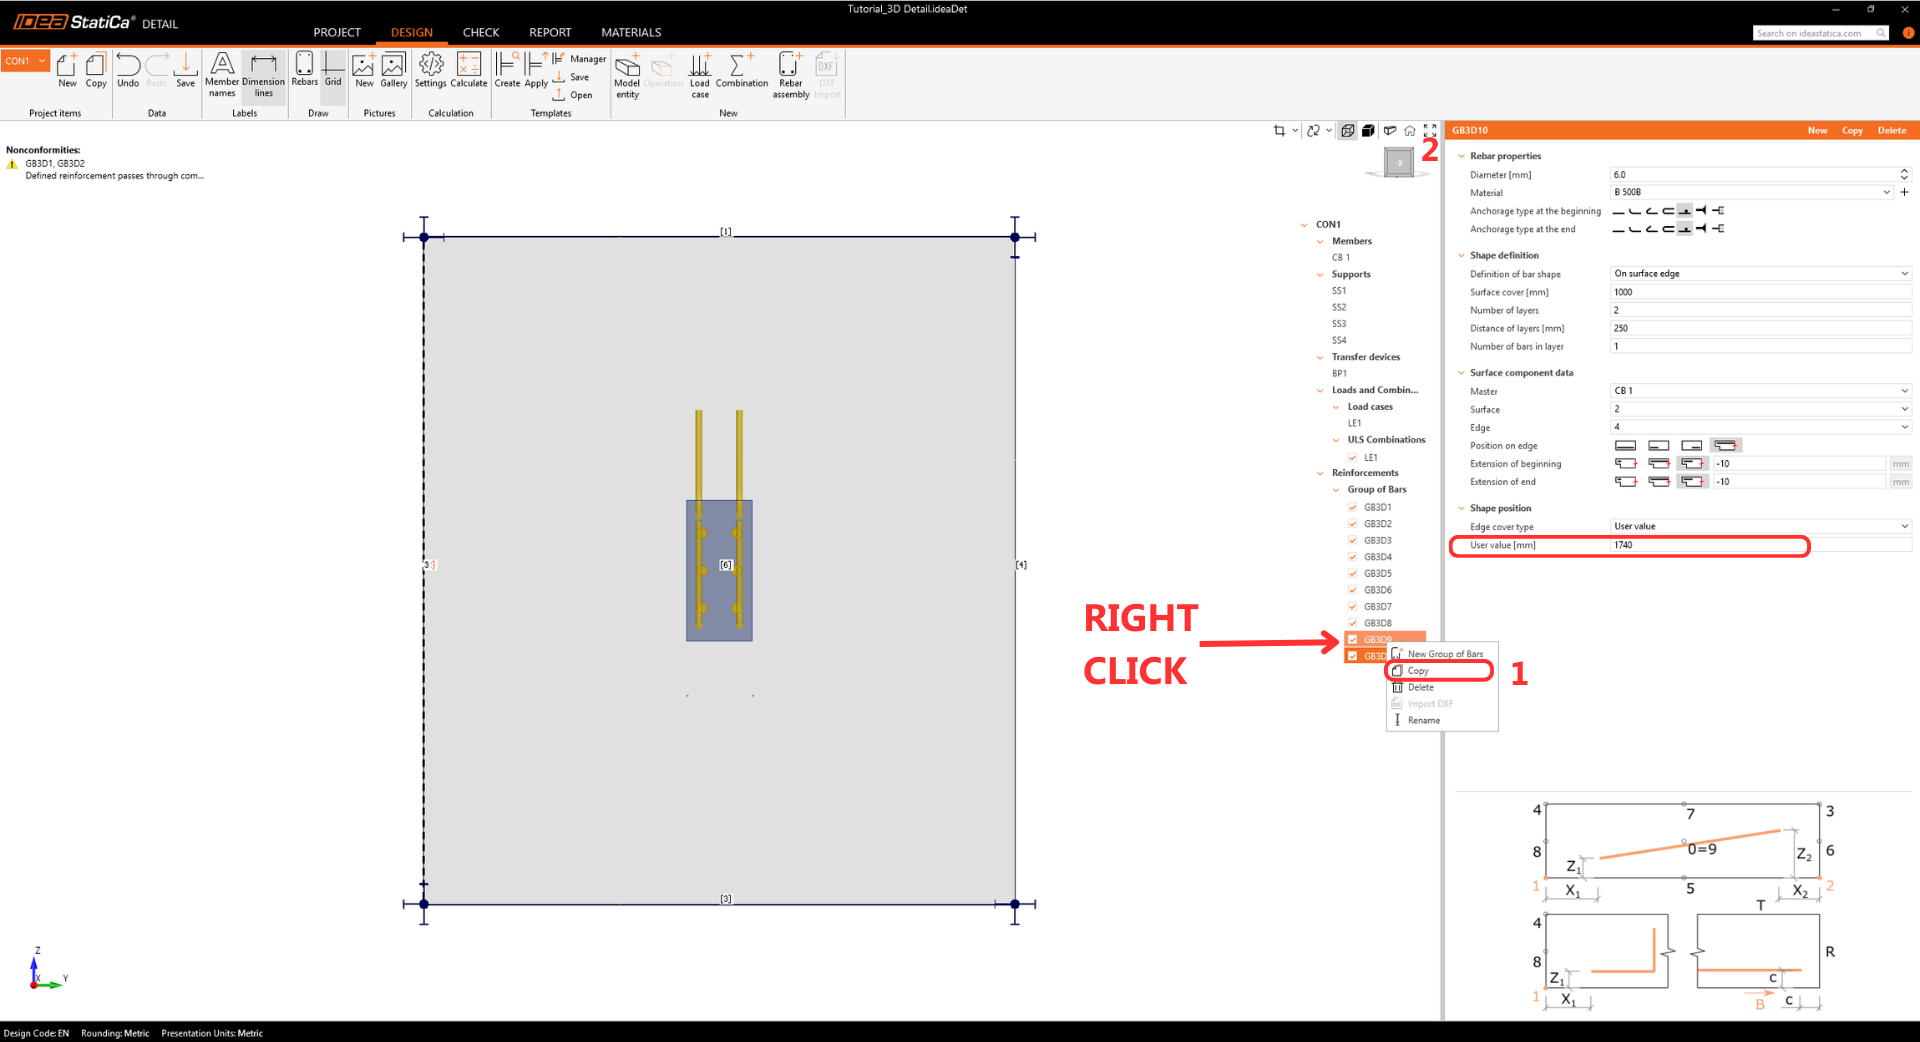
Task: Choose Delete from the context menu
Action: pyautogui.click(x=1441, y=688)
